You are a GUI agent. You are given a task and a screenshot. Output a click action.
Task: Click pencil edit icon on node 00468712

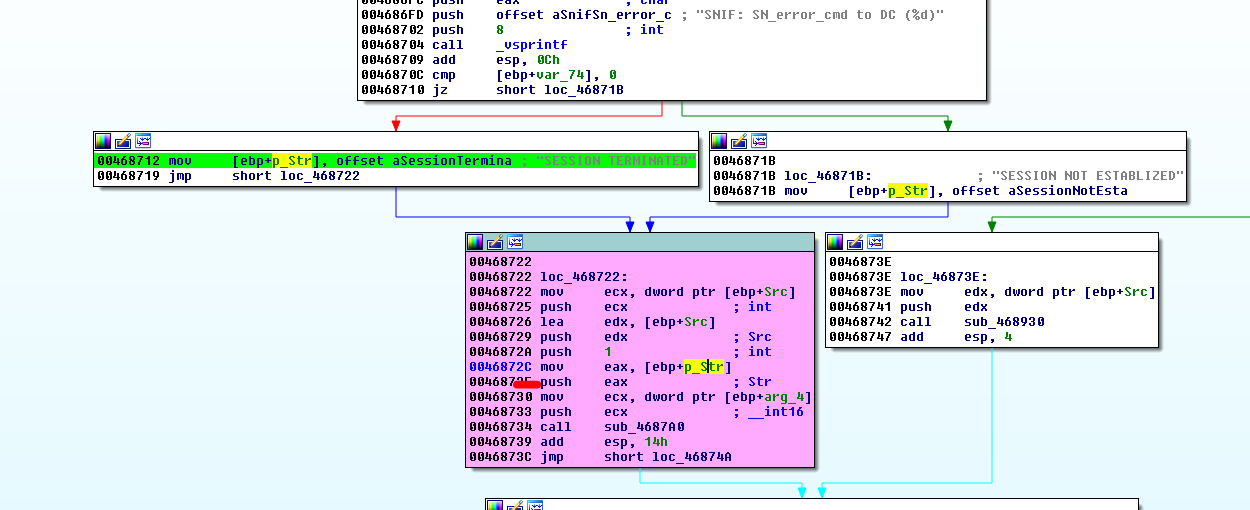pyautogui.click(x=123, y=141)
